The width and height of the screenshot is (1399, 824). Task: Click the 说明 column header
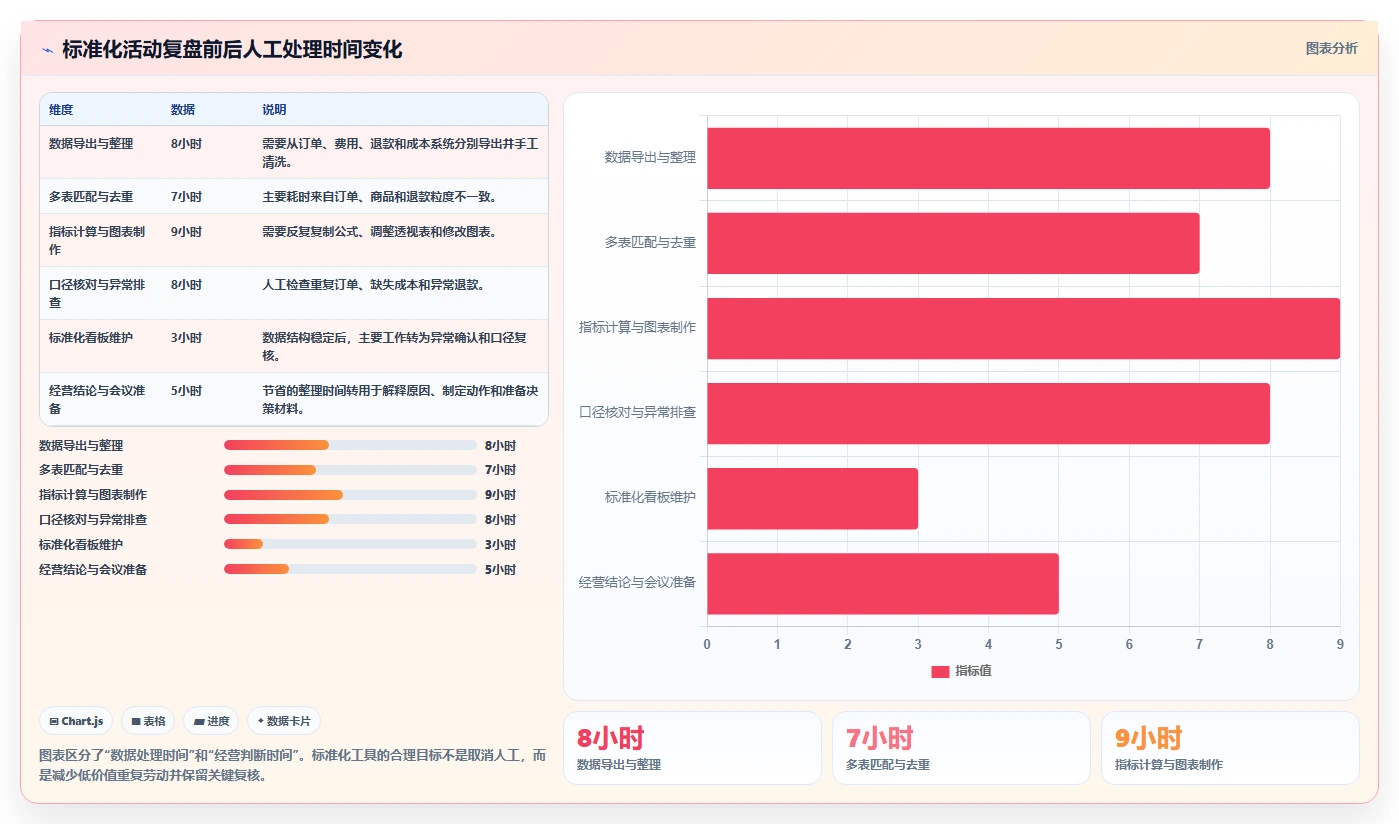click(x=274, y=110)
